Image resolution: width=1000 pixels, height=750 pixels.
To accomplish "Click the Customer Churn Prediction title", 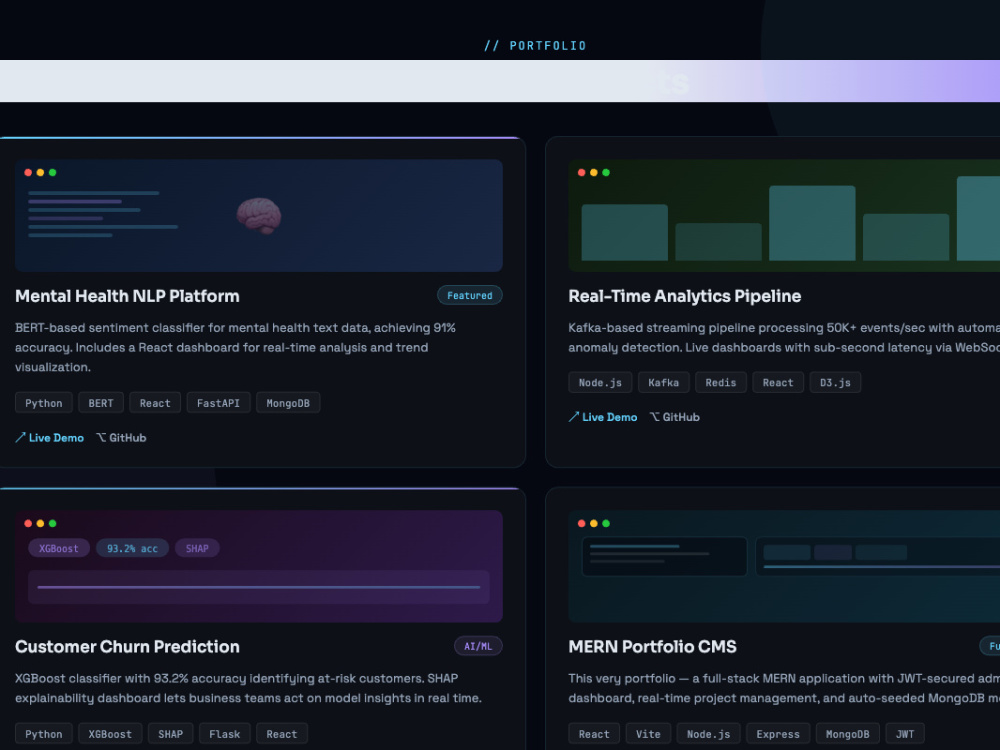I will pyautogui.click(x=128, y=647).
